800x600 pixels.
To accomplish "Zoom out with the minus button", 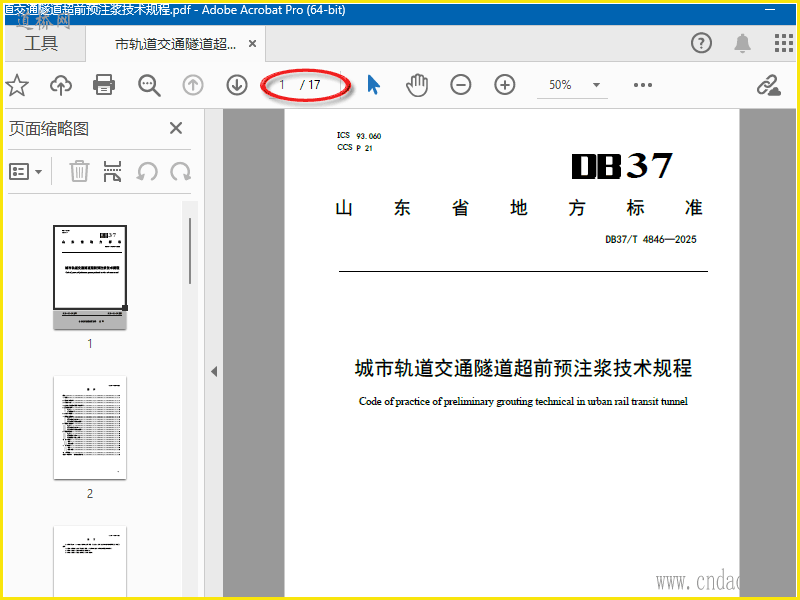I will pyautogui.click(x=461, y=85).
